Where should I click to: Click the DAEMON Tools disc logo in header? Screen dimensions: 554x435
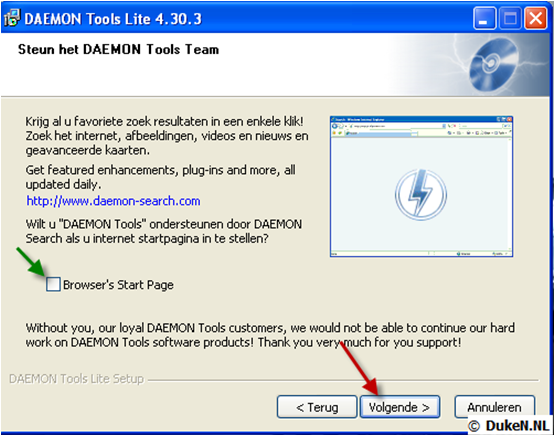494,64
